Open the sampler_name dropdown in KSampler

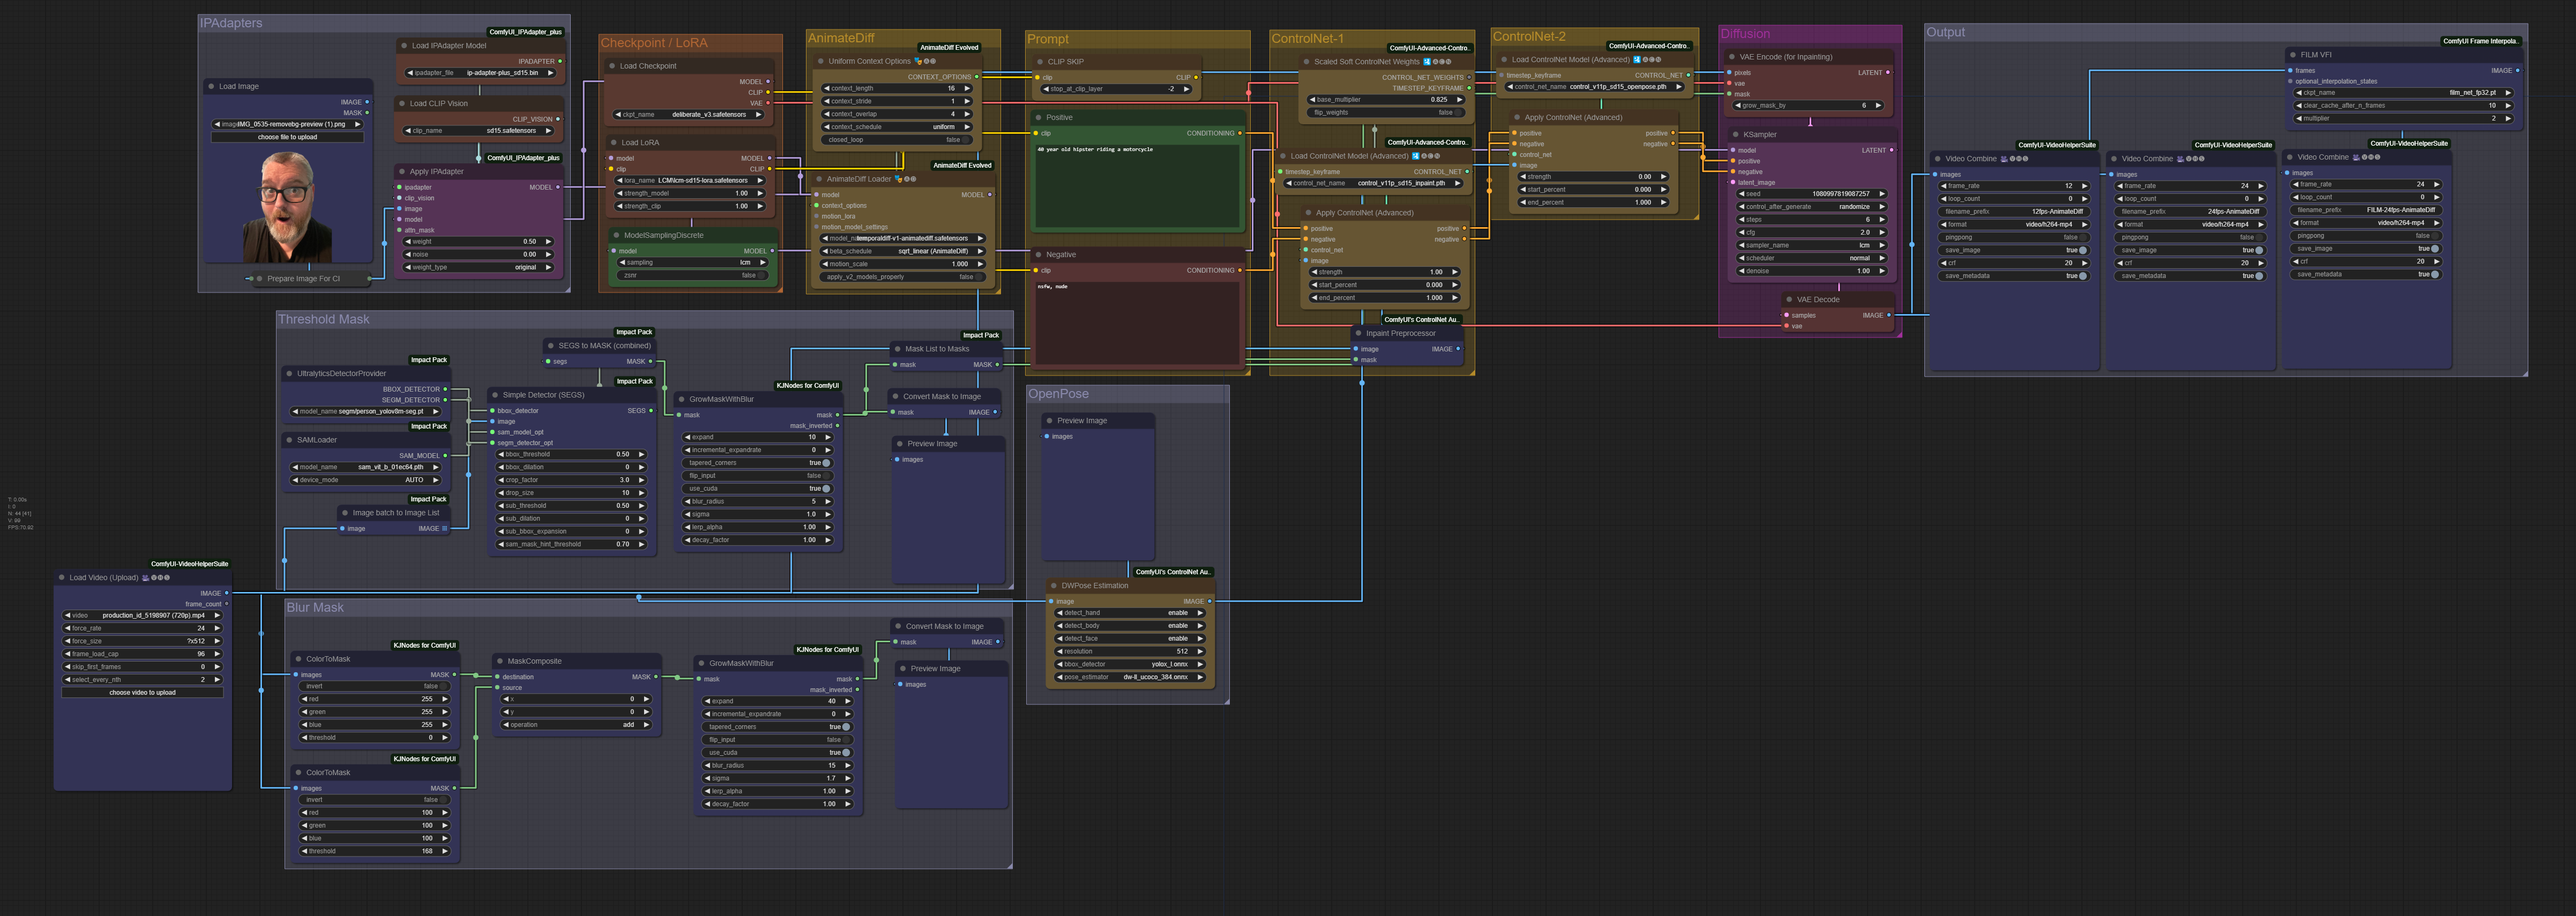click(x=1811, y=245)
